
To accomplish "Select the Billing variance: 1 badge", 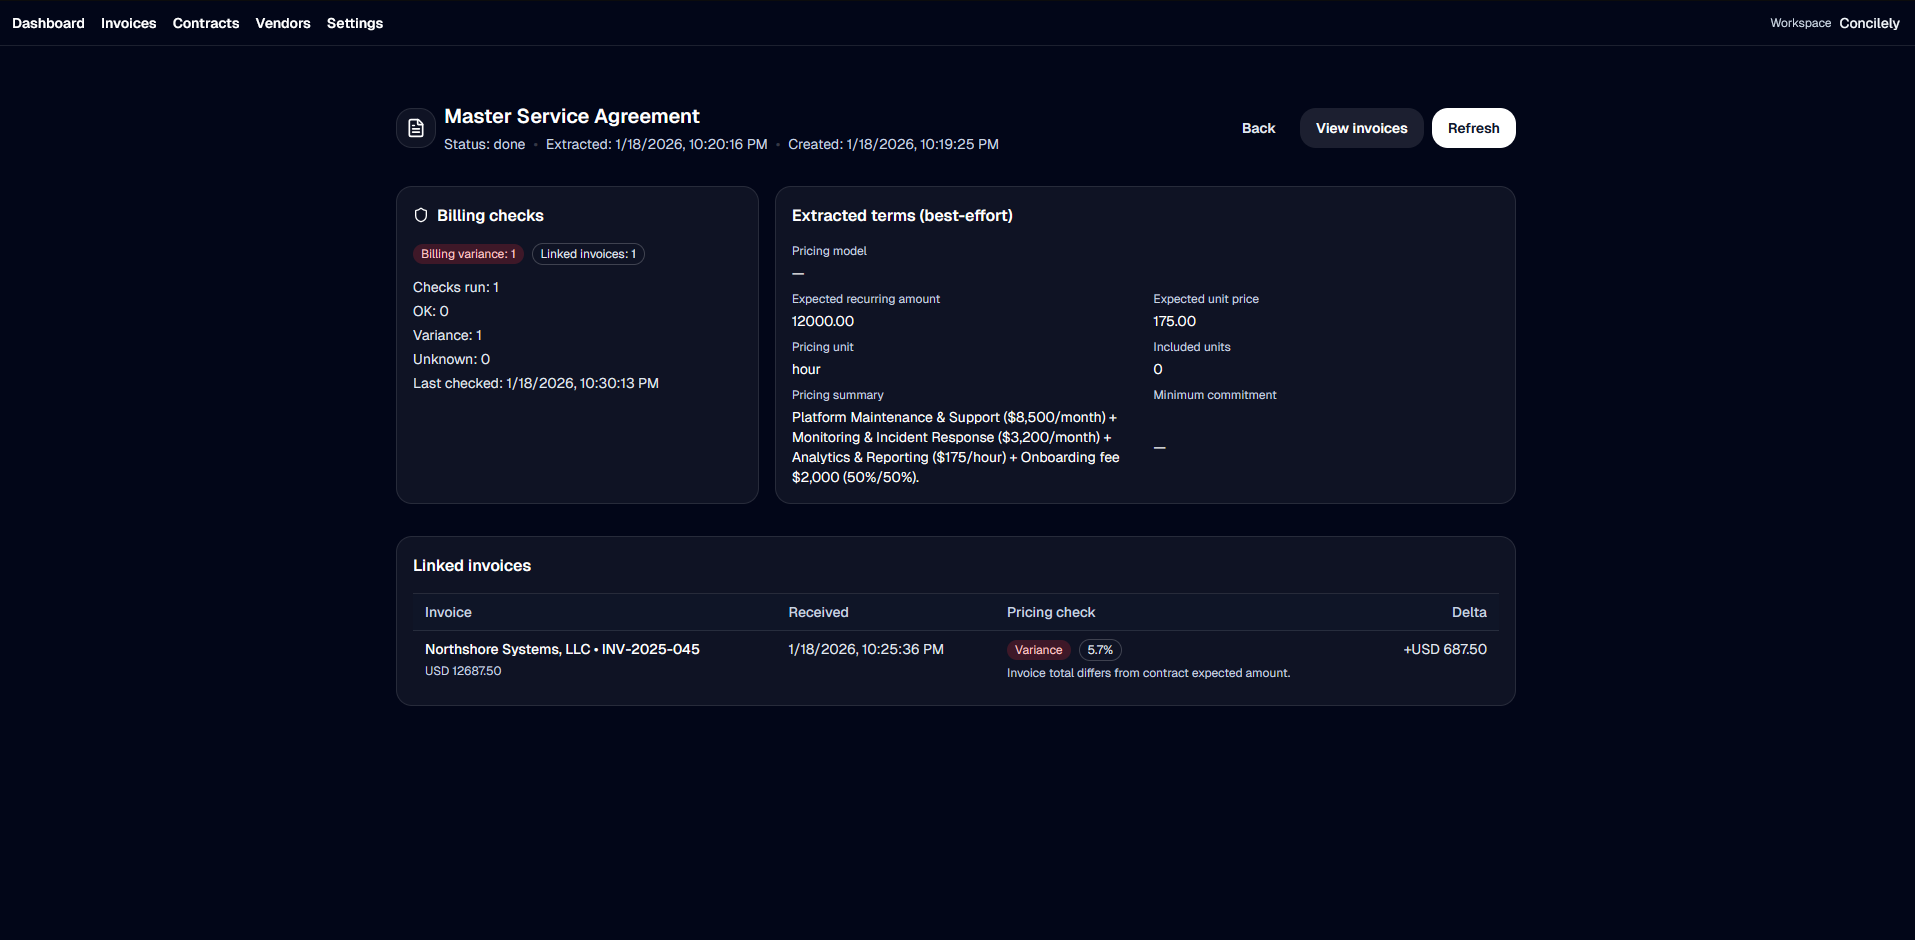I will click(x=468, y=254).
